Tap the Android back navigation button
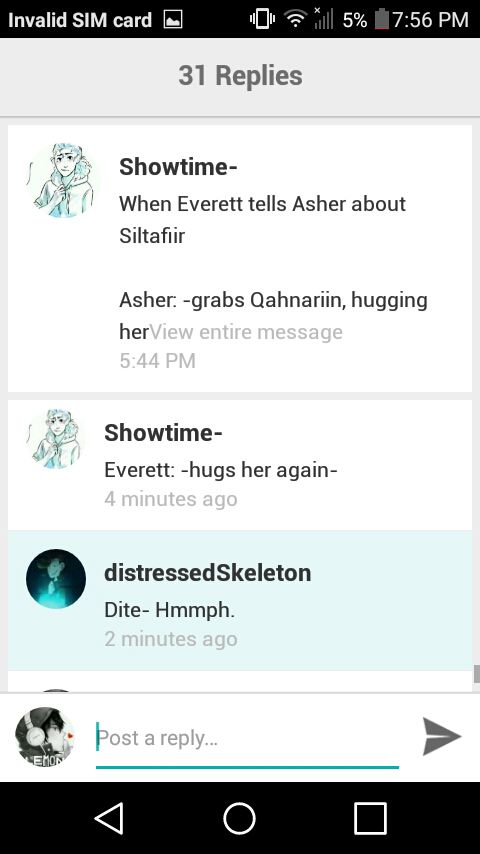Viewport: 480px width, 854px height. (x=110, y=818)
